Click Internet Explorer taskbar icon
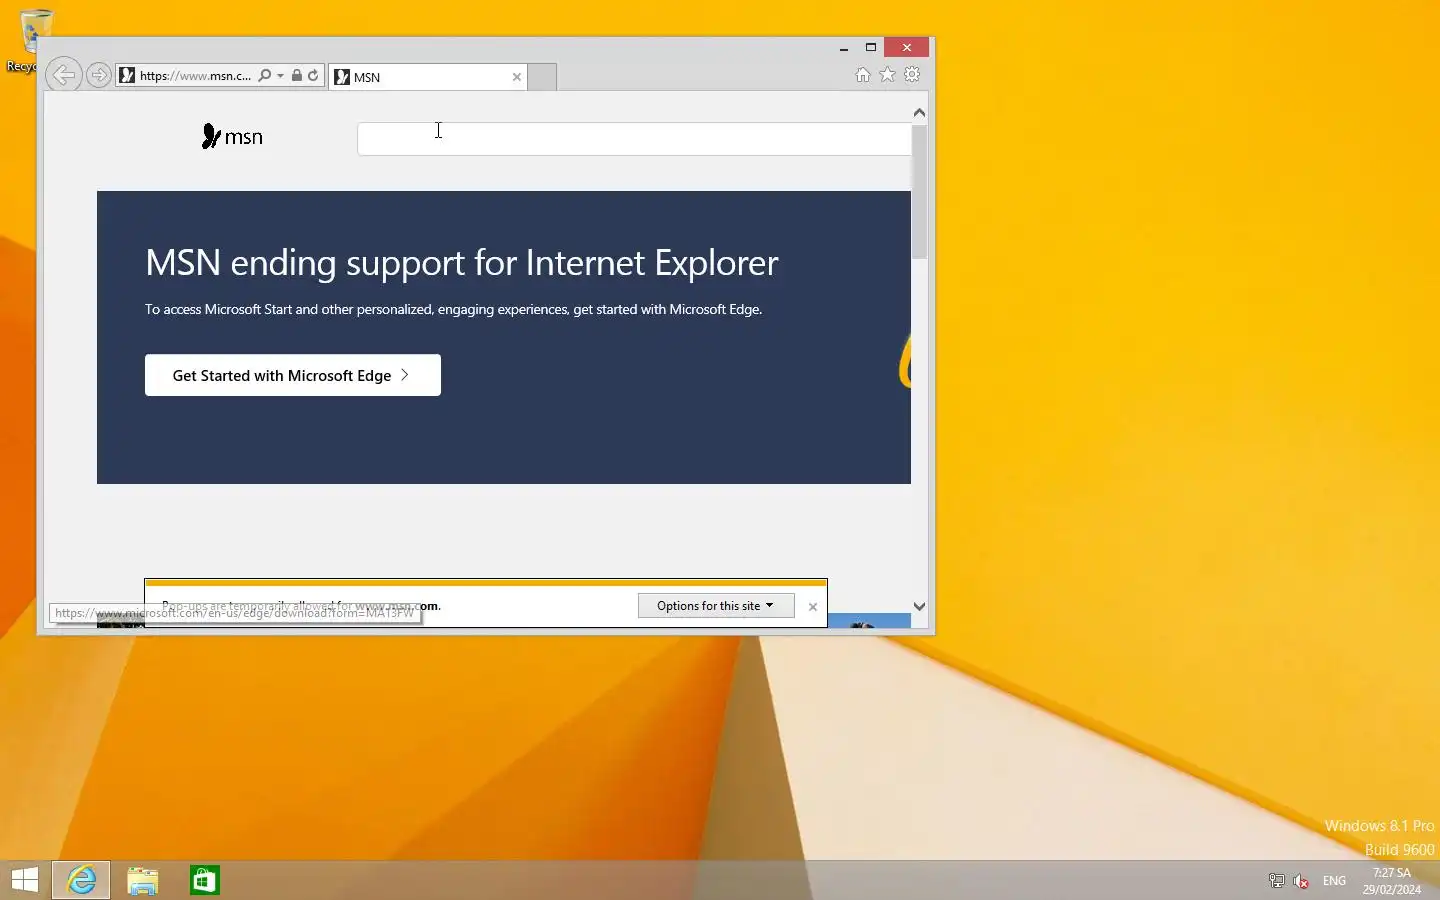 pos(81,880)
